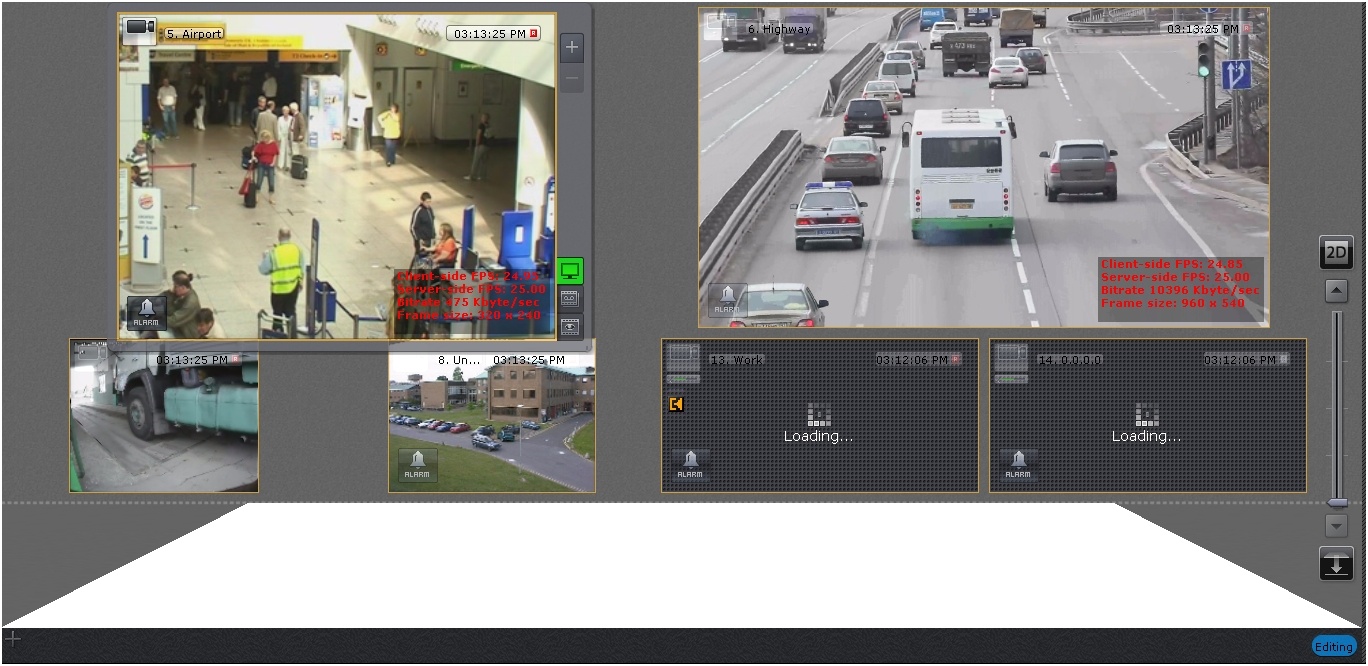The image size is (1368, 666).
Task: Zoom in Airport cell with plus button
Action: (x=572, y=47)
